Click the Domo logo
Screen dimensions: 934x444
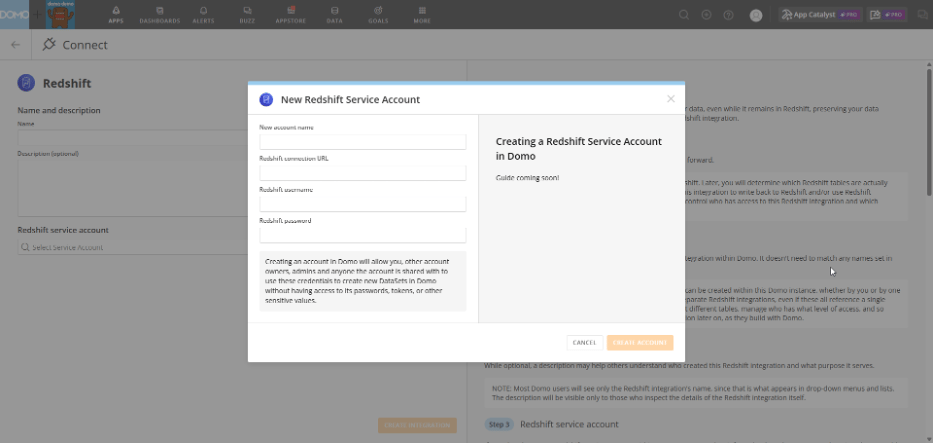pos(15,14)
